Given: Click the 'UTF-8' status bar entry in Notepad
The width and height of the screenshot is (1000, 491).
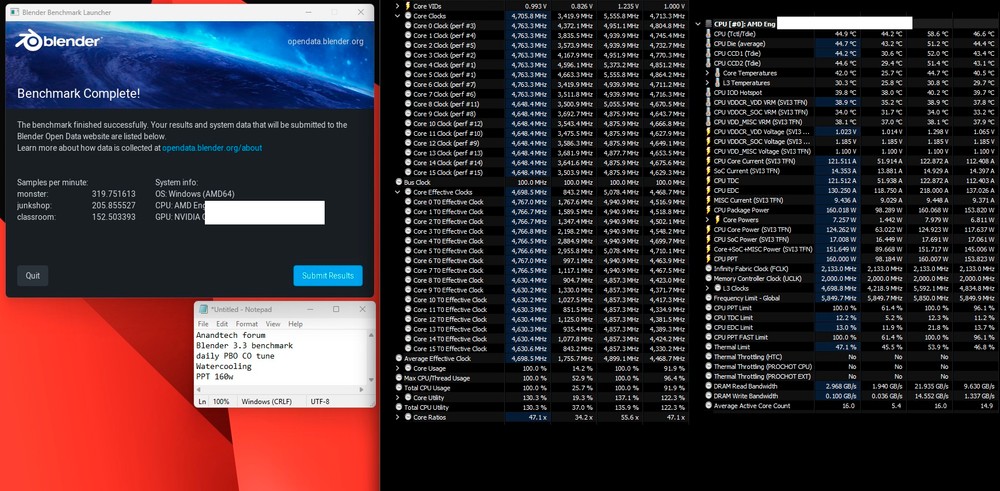Looking at the screenshot, I should point(320,402).
